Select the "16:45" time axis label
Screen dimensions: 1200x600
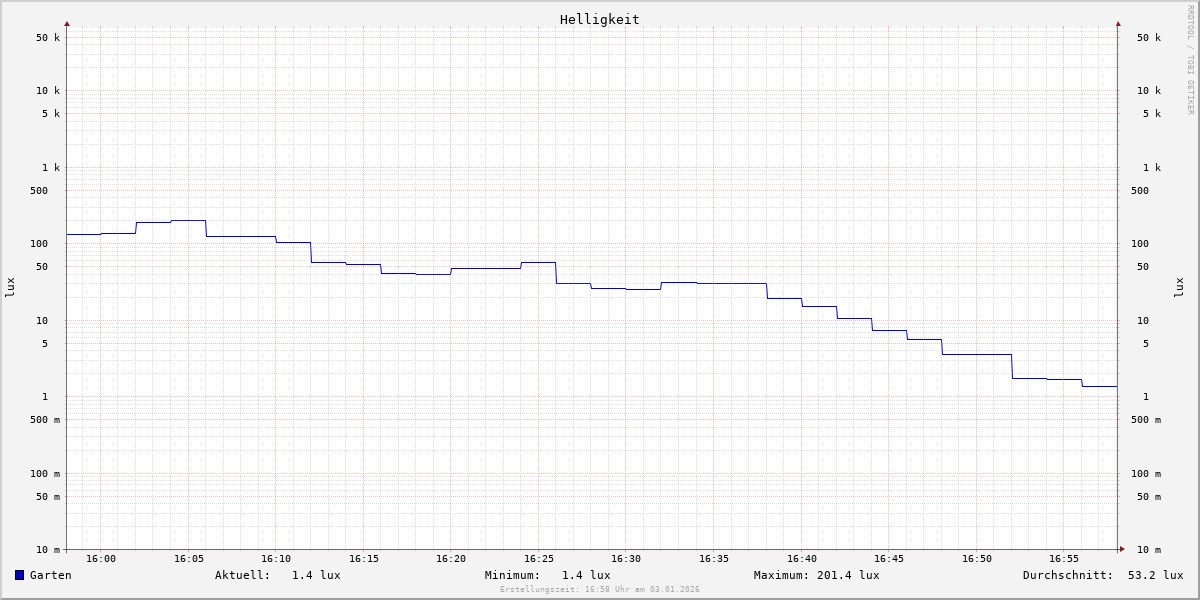tap(889, 559)
